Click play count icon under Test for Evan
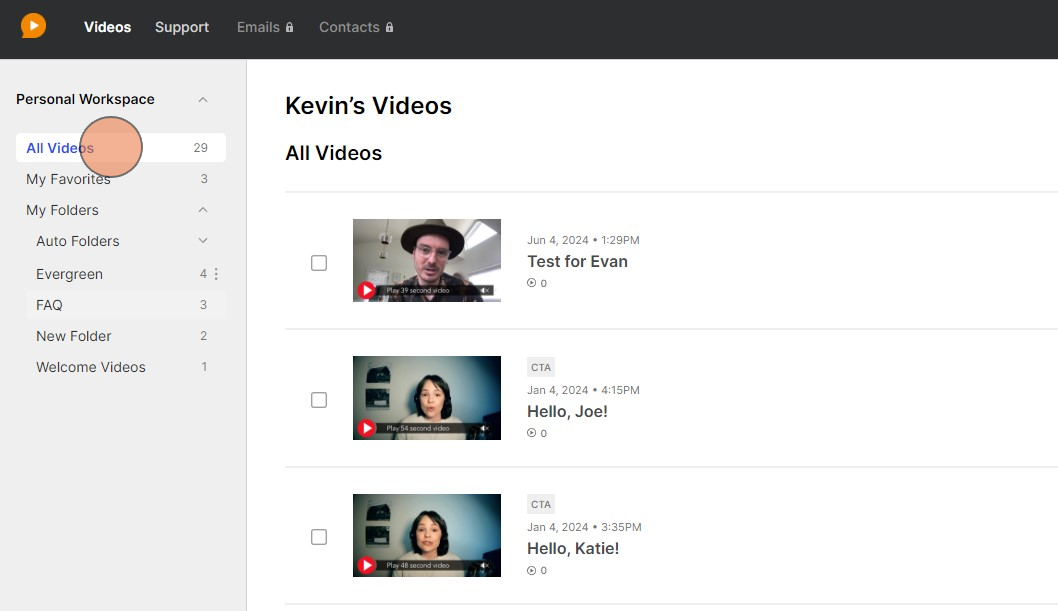Viewport: 1058px width, 611px height. click(x=532, y=283)
